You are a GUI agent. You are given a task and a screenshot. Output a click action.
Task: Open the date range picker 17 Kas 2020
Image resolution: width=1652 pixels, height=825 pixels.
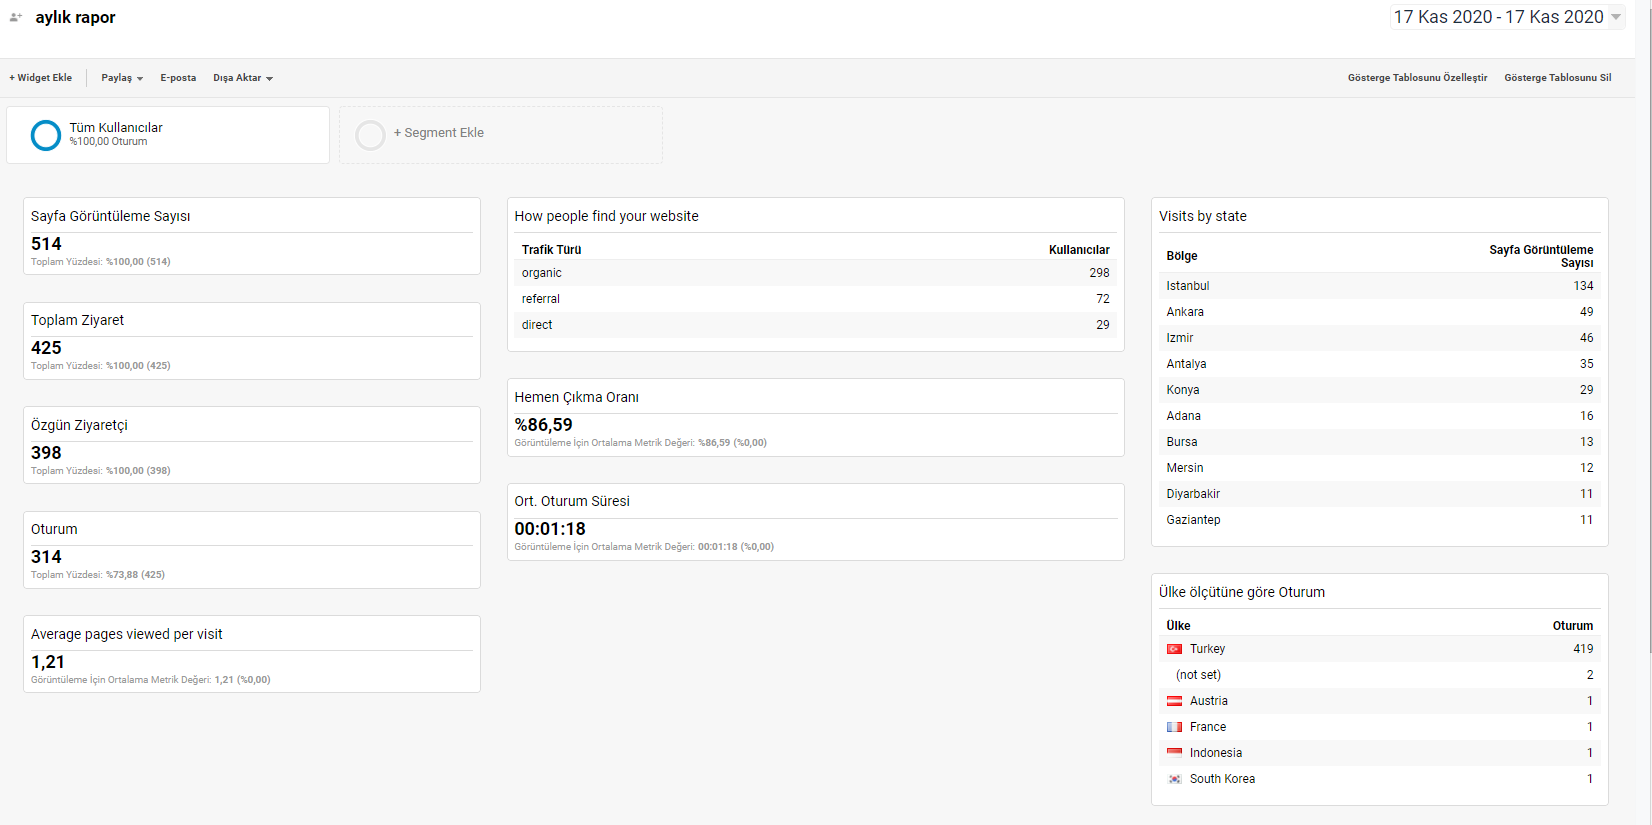point(1507,17)
